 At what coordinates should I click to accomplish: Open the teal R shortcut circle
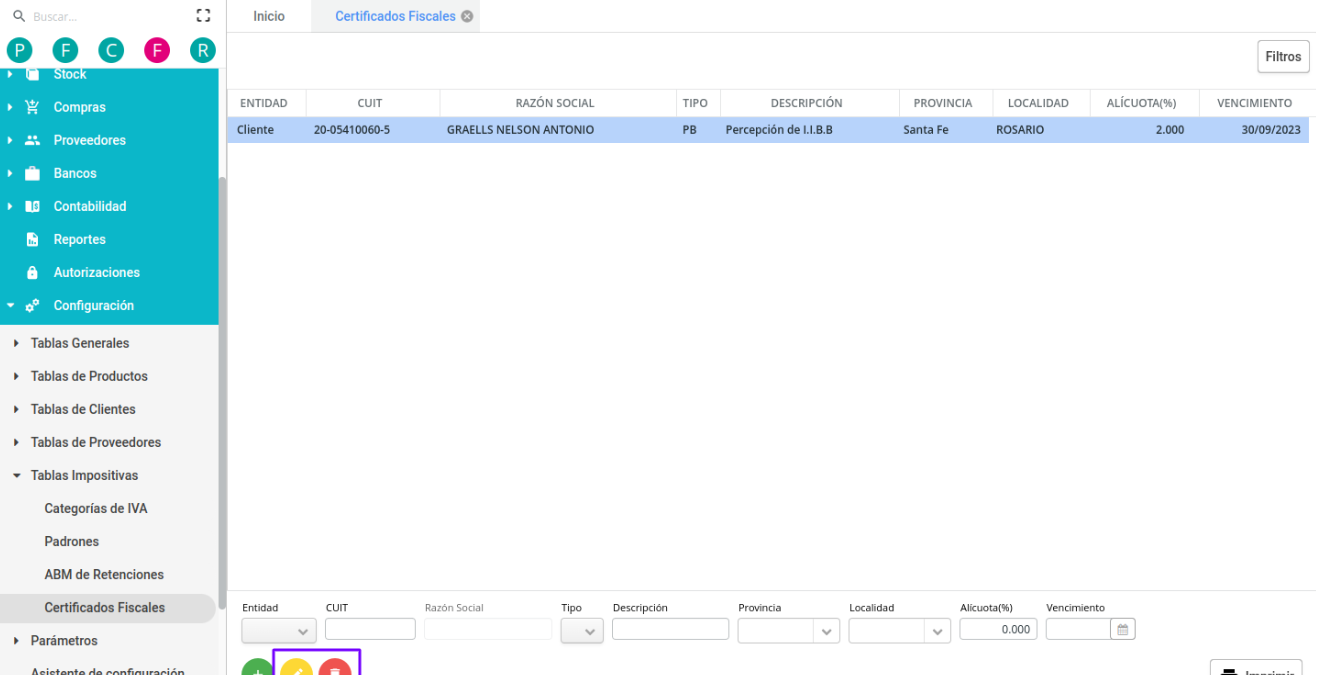tap(203, 50)
